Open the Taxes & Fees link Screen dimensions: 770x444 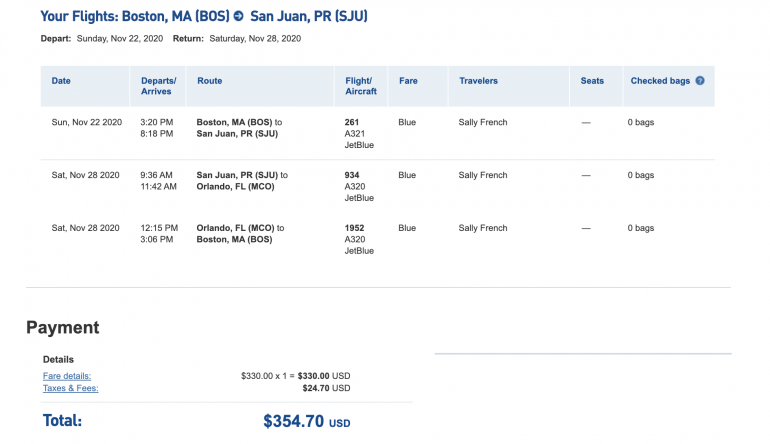coord(70,388)
